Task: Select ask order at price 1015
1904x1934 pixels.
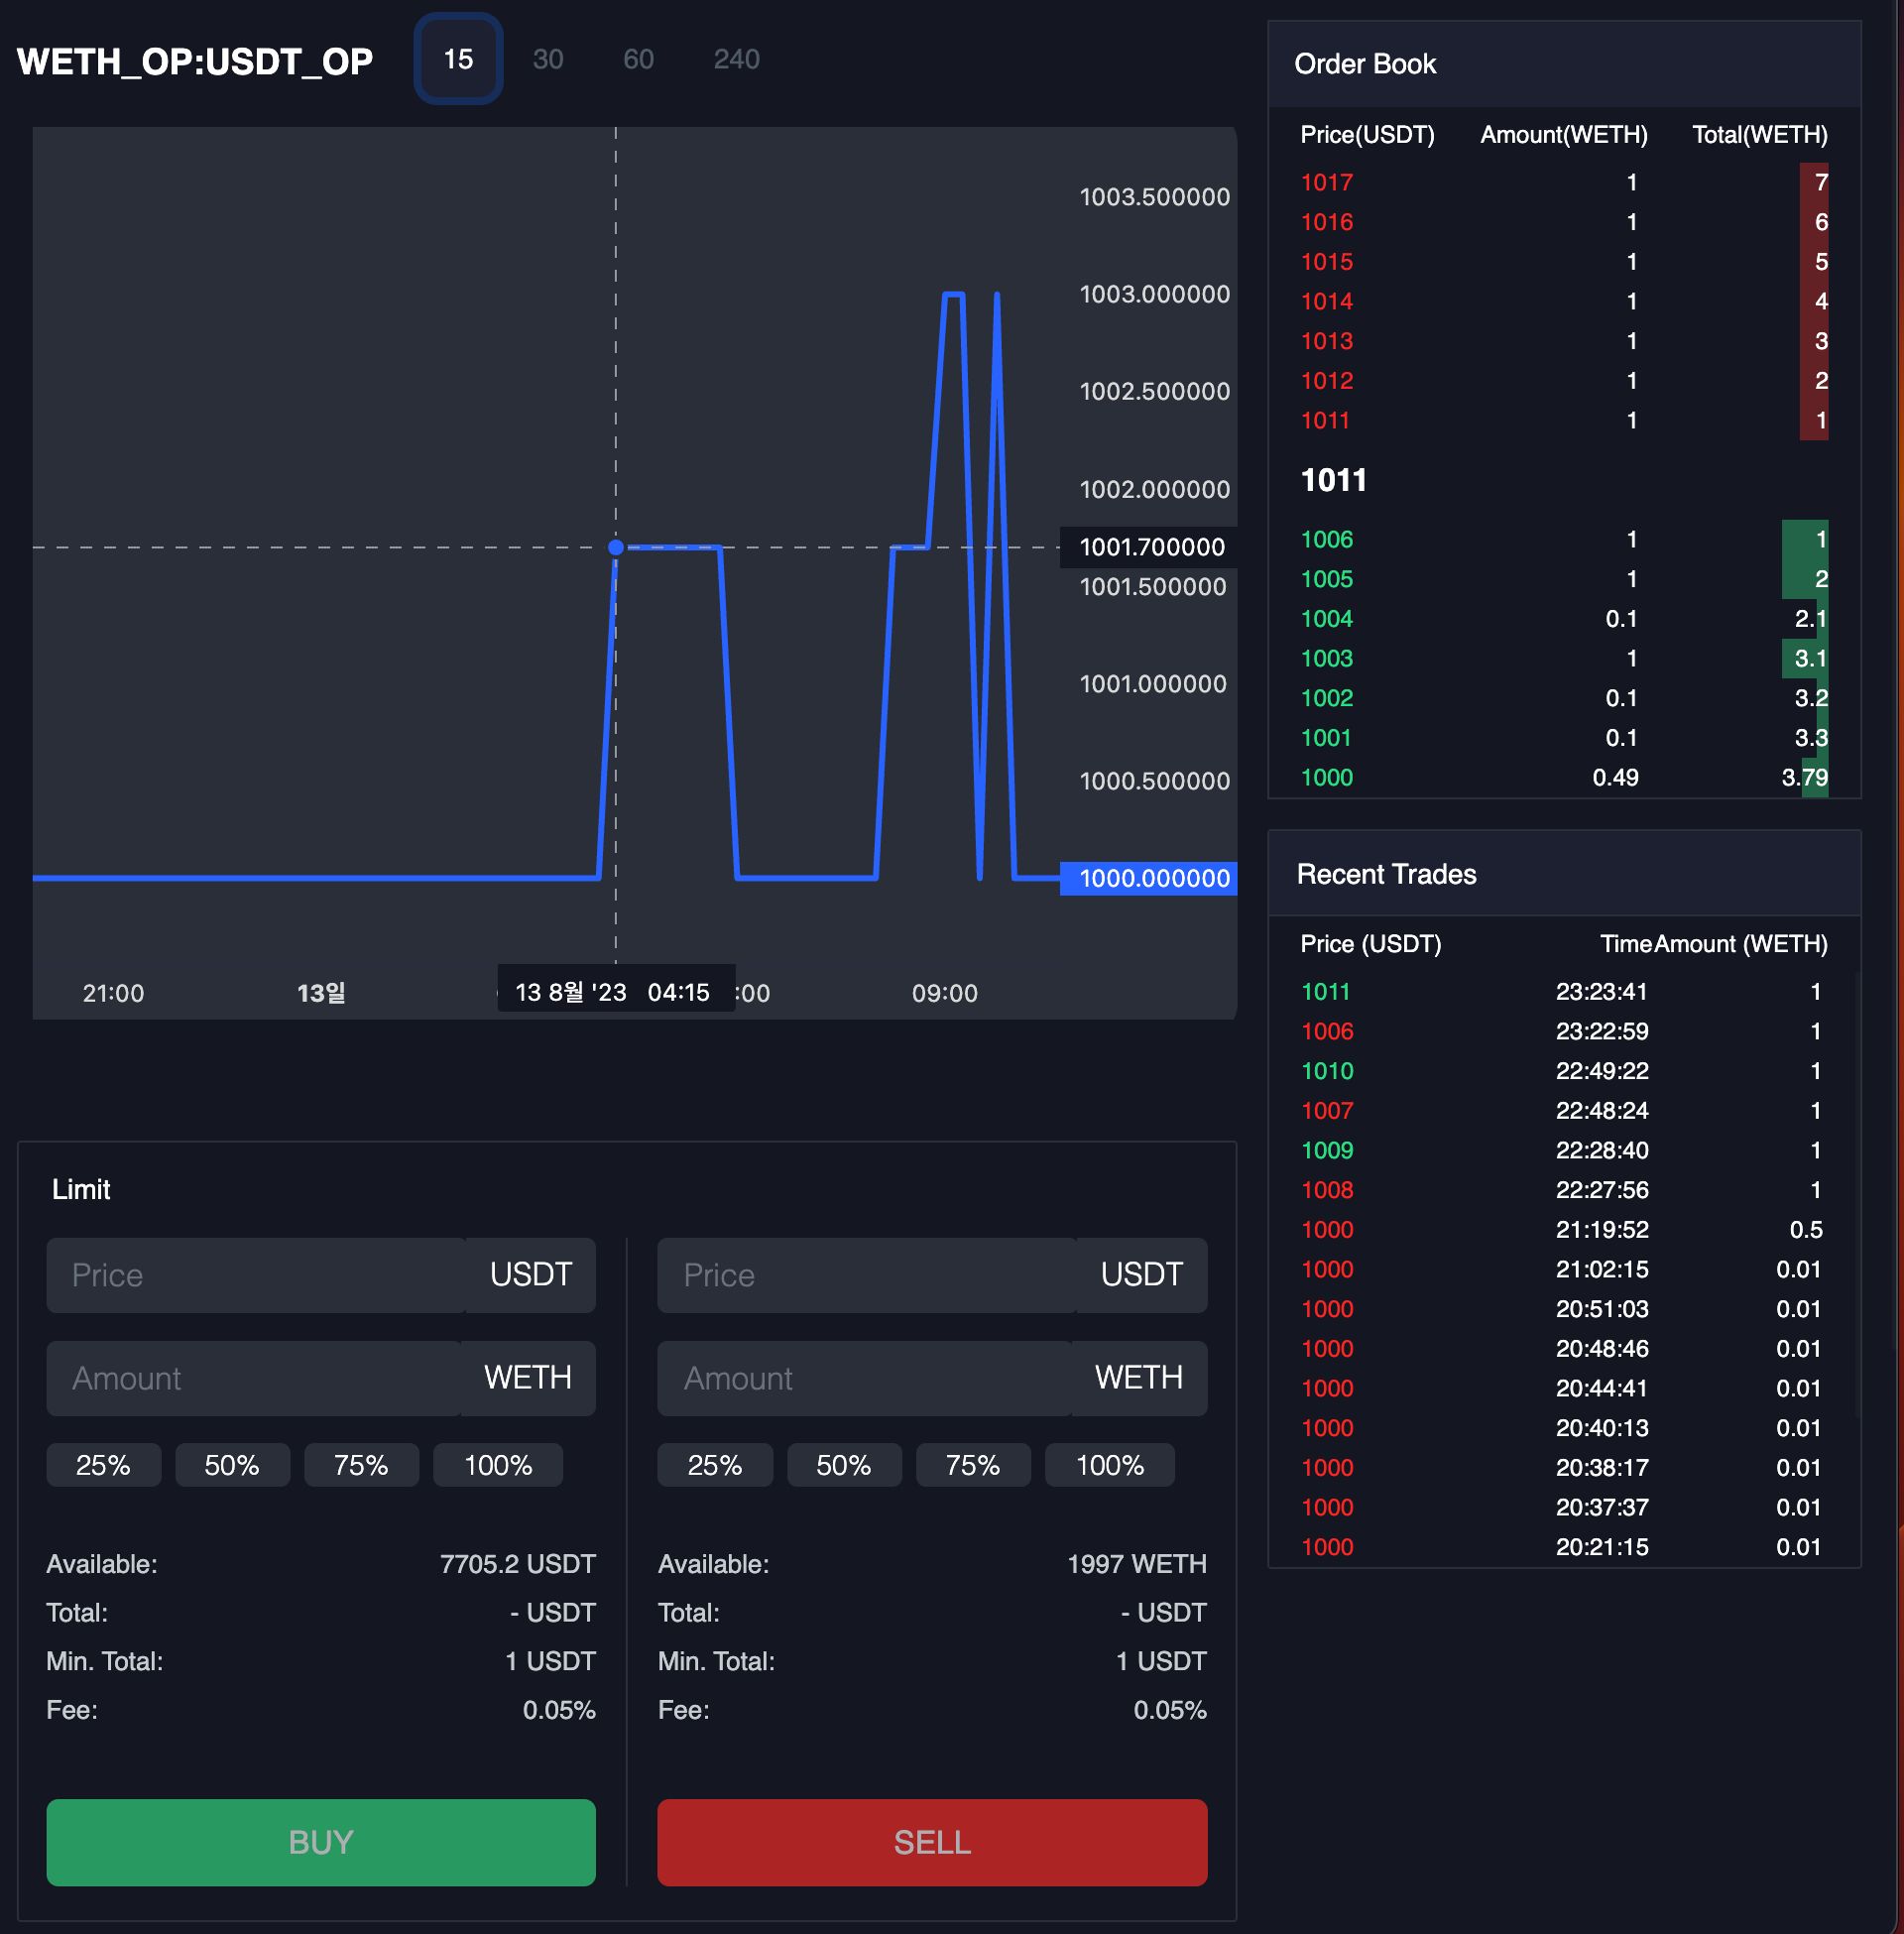Action: [x=1564, y=262]
